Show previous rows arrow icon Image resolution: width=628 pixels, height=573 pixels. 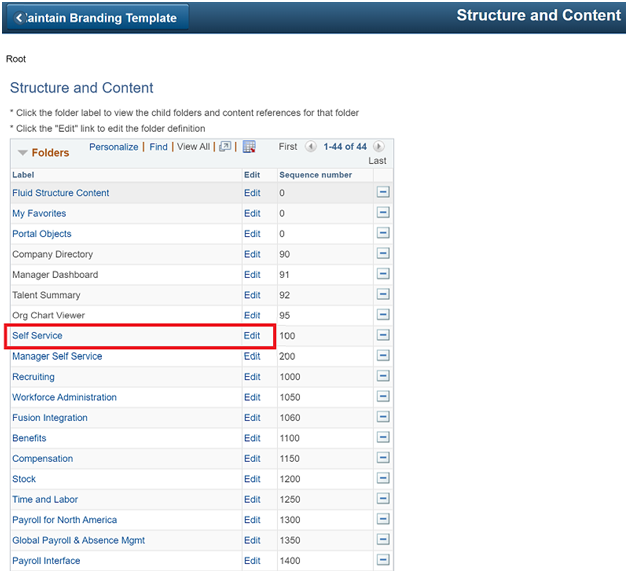[x=310, y=146]
